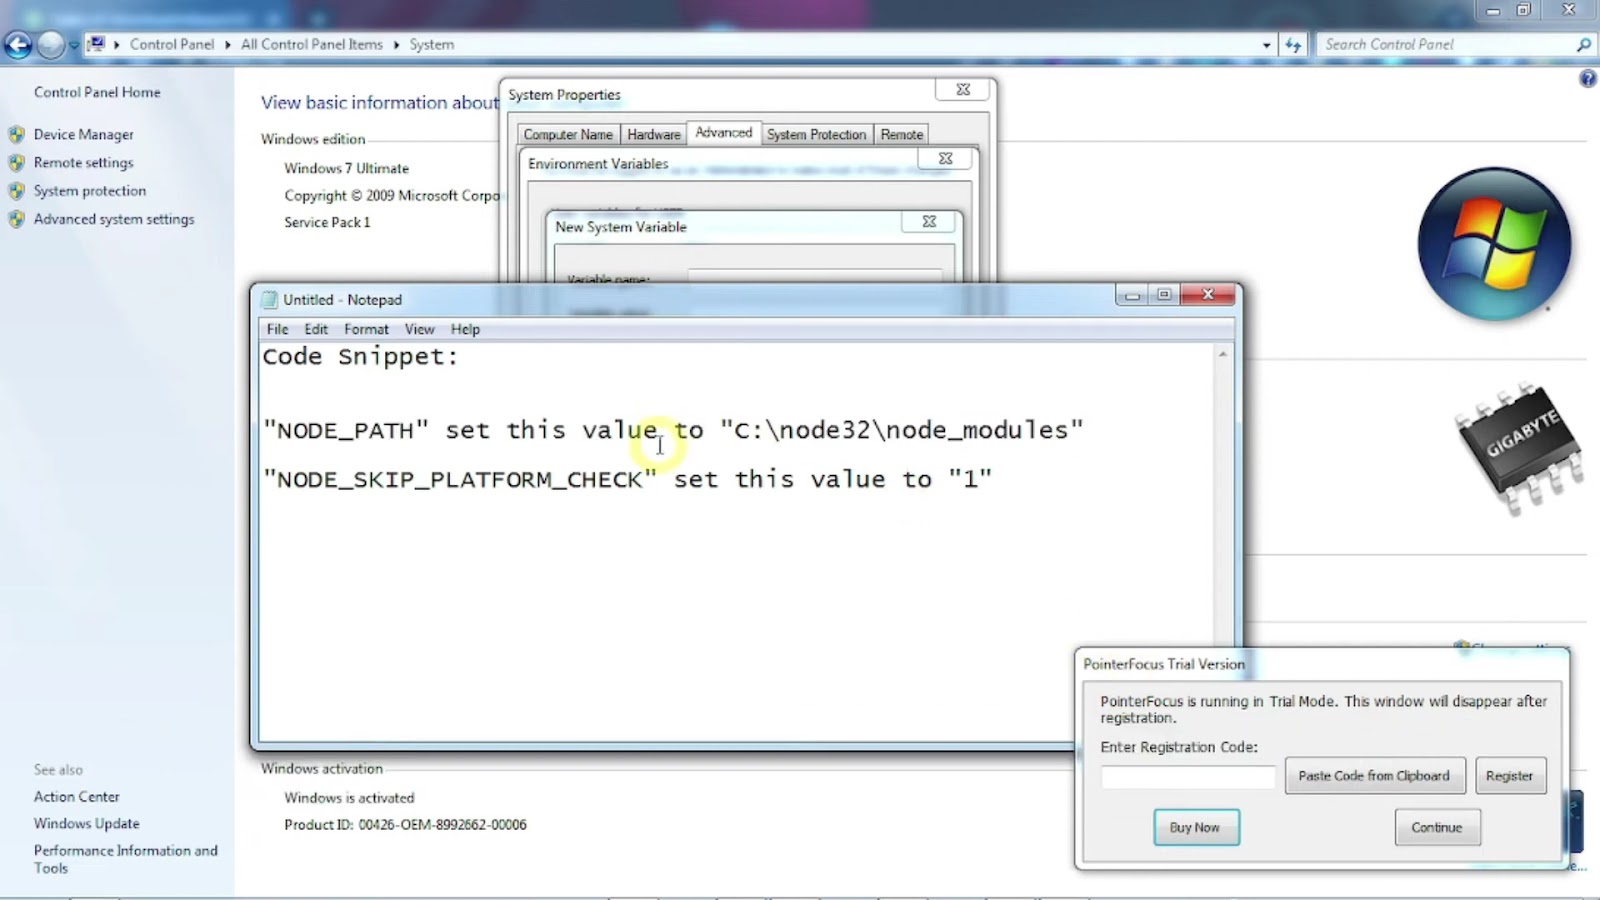Switch to System Protection tab
This screenshot has width=1600, height=900.
pos(816,134)
